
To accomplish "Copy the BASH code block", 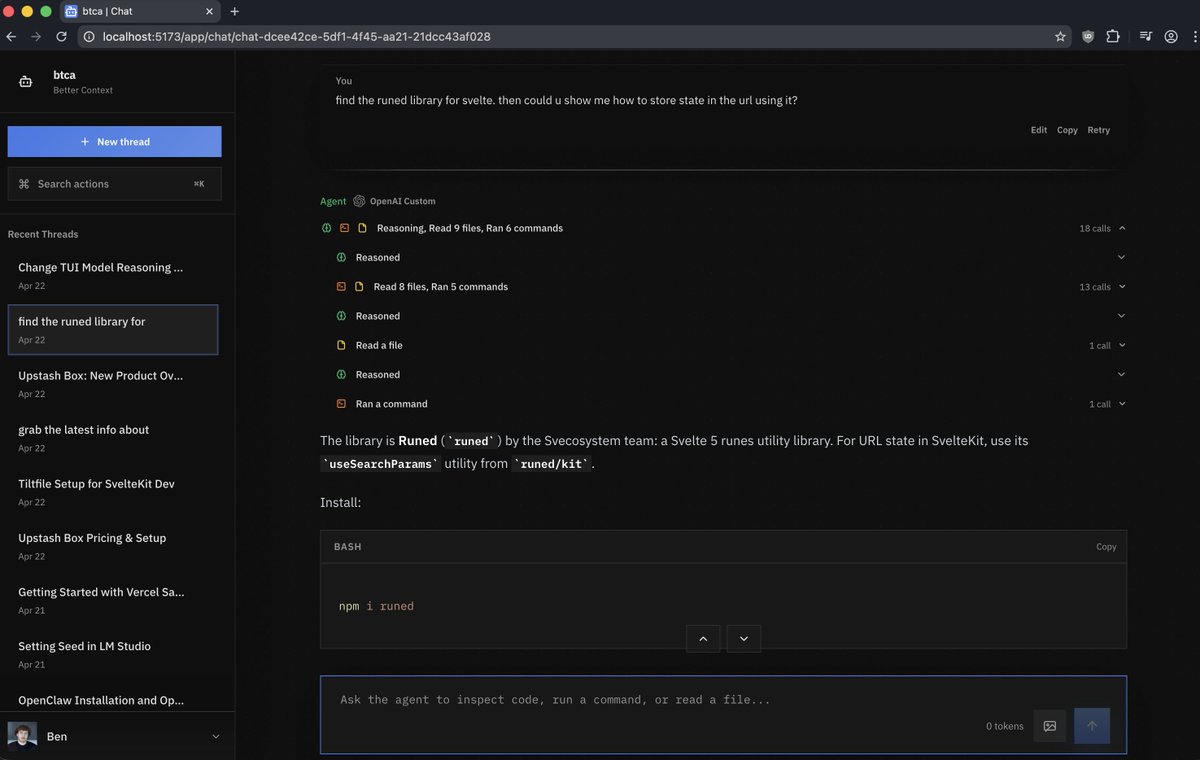I will coord(1106,547).
